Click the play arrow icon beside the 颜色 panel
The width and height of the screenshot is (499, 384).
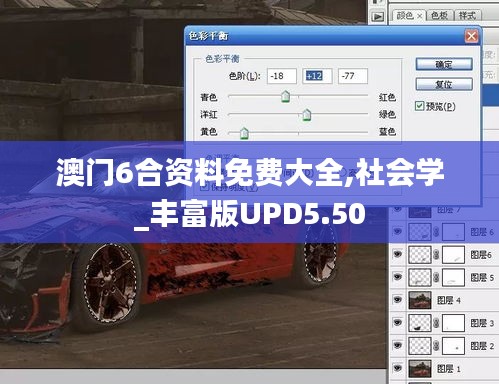[378, 16]
